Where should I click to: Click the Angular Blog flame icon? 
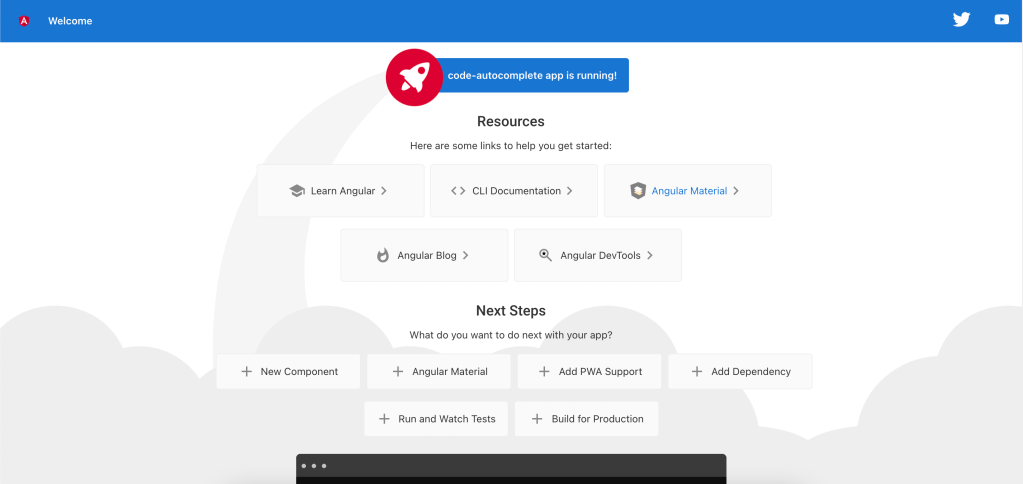point(383,255)
